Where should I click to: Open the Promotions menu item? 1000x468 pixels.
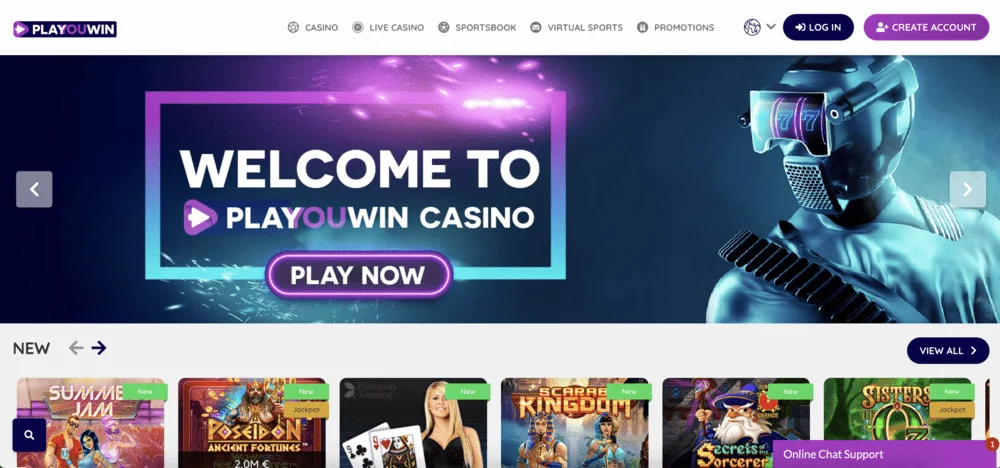coord(675,27)
